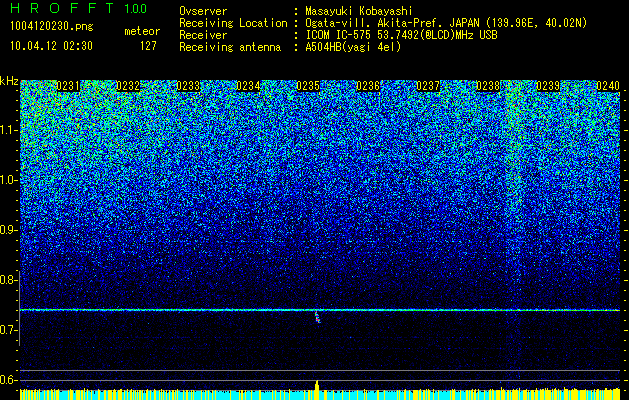Click the colorful meteor echo below the carrier line

click(x=317, y=317)
